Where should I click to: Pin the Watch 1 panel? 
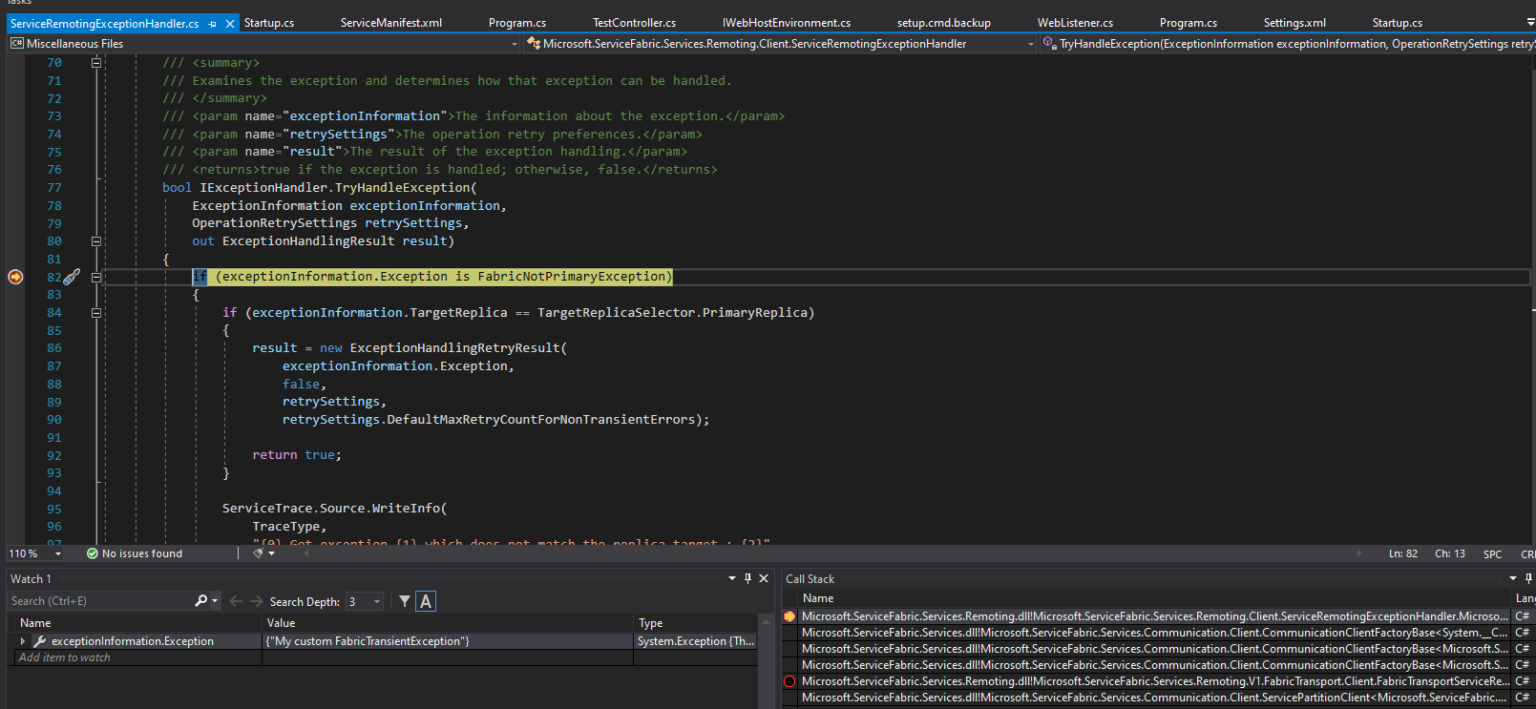pos(746,578)
